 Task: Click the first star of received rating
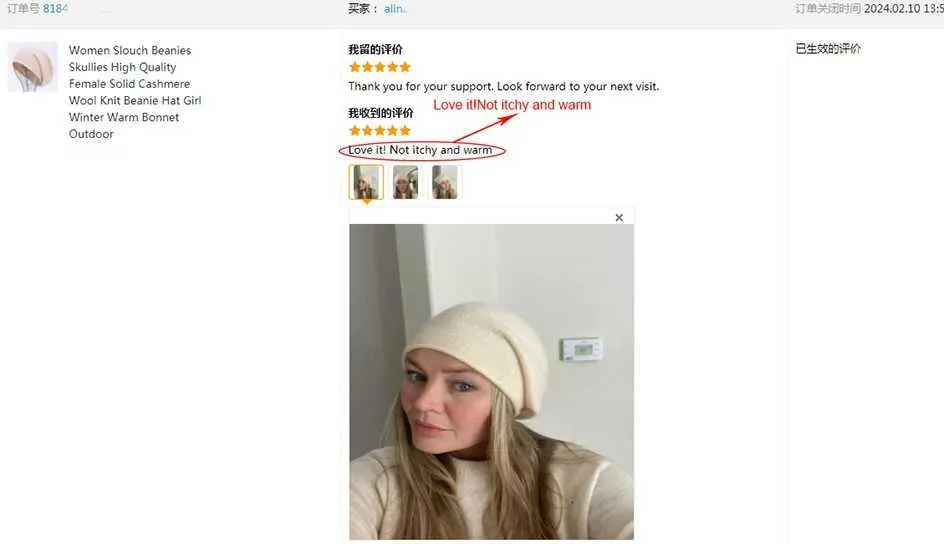tap(355, 131)
